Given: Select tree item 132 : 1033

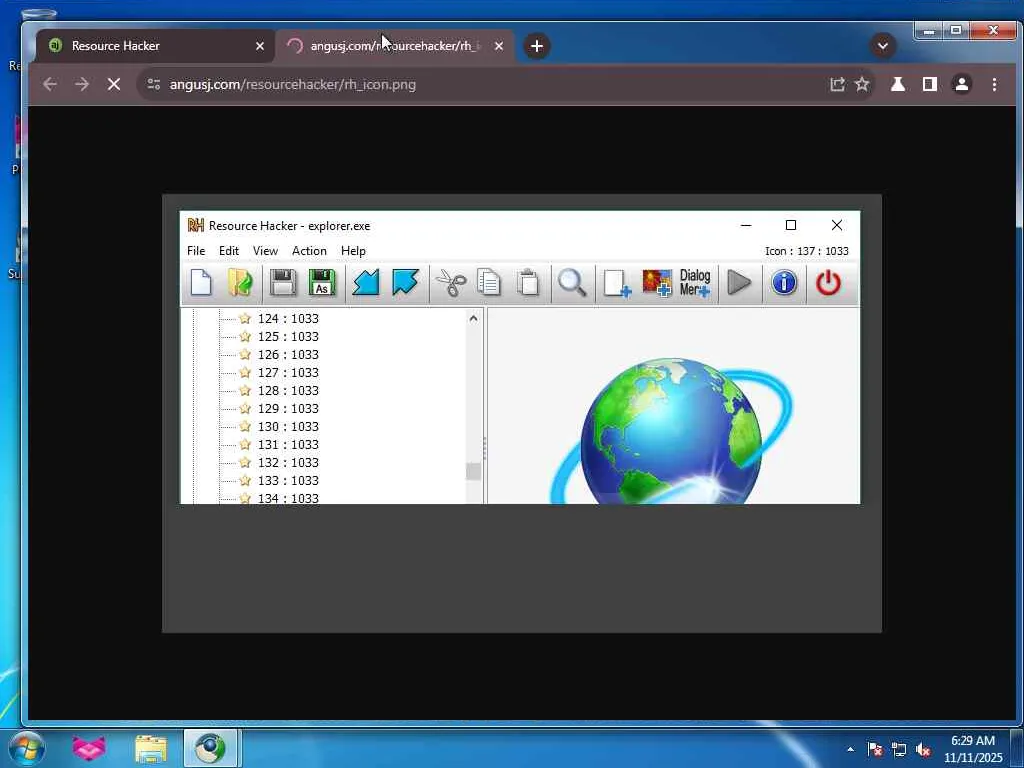Looking at the screenshot, I should tap(288, 462).
